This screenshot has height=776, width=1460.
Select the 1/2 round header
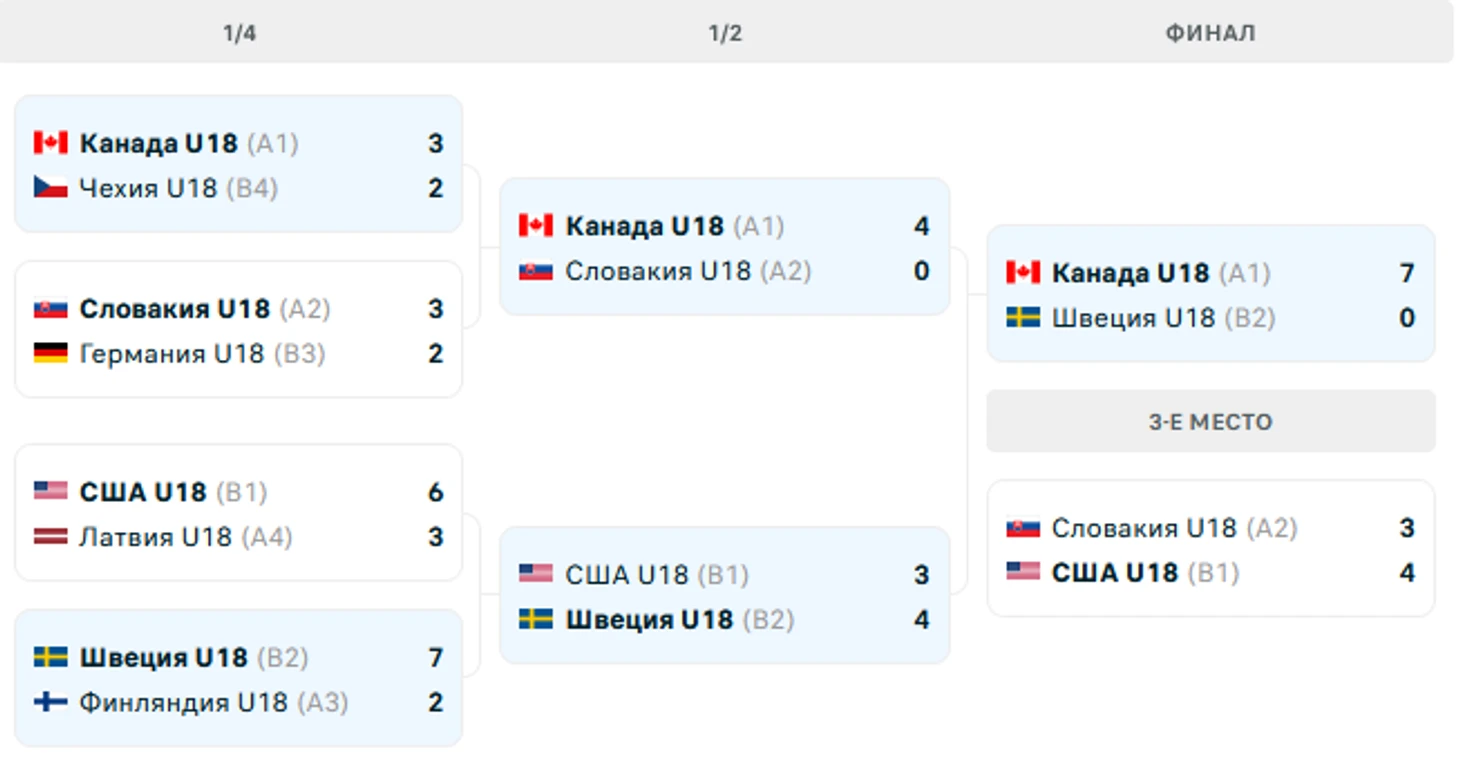pyautogui.click(x=726, y=33)
